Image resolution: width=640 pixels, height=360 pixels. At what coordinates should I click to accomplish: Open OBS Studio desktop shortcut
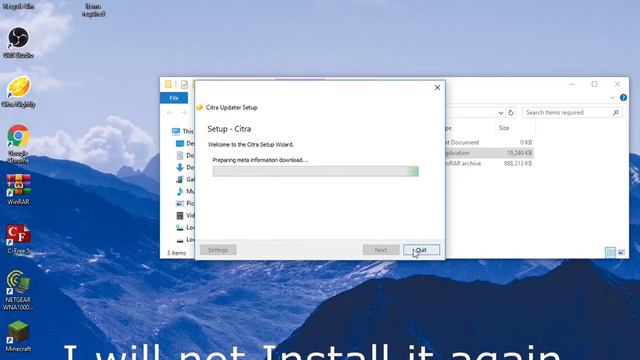click(x=18, y=42)
